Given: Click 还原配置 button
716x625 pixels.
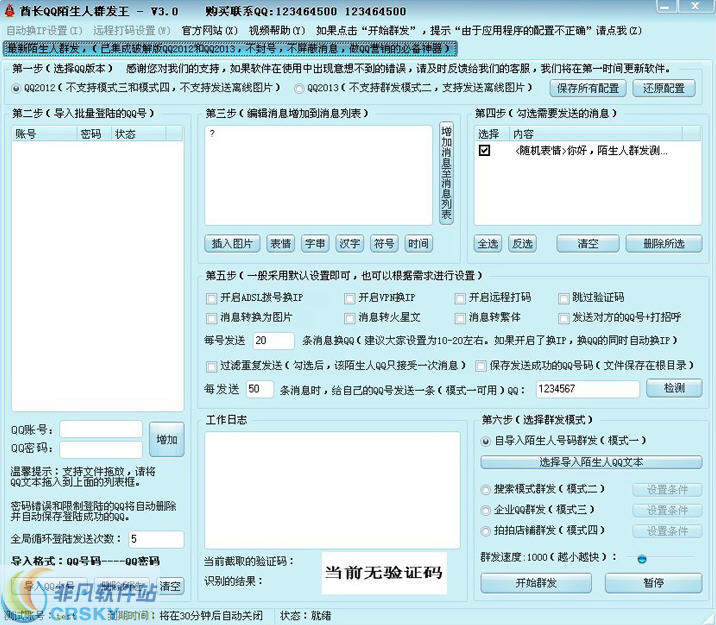Looking at the screenshot, I should (x=664, y=88).
